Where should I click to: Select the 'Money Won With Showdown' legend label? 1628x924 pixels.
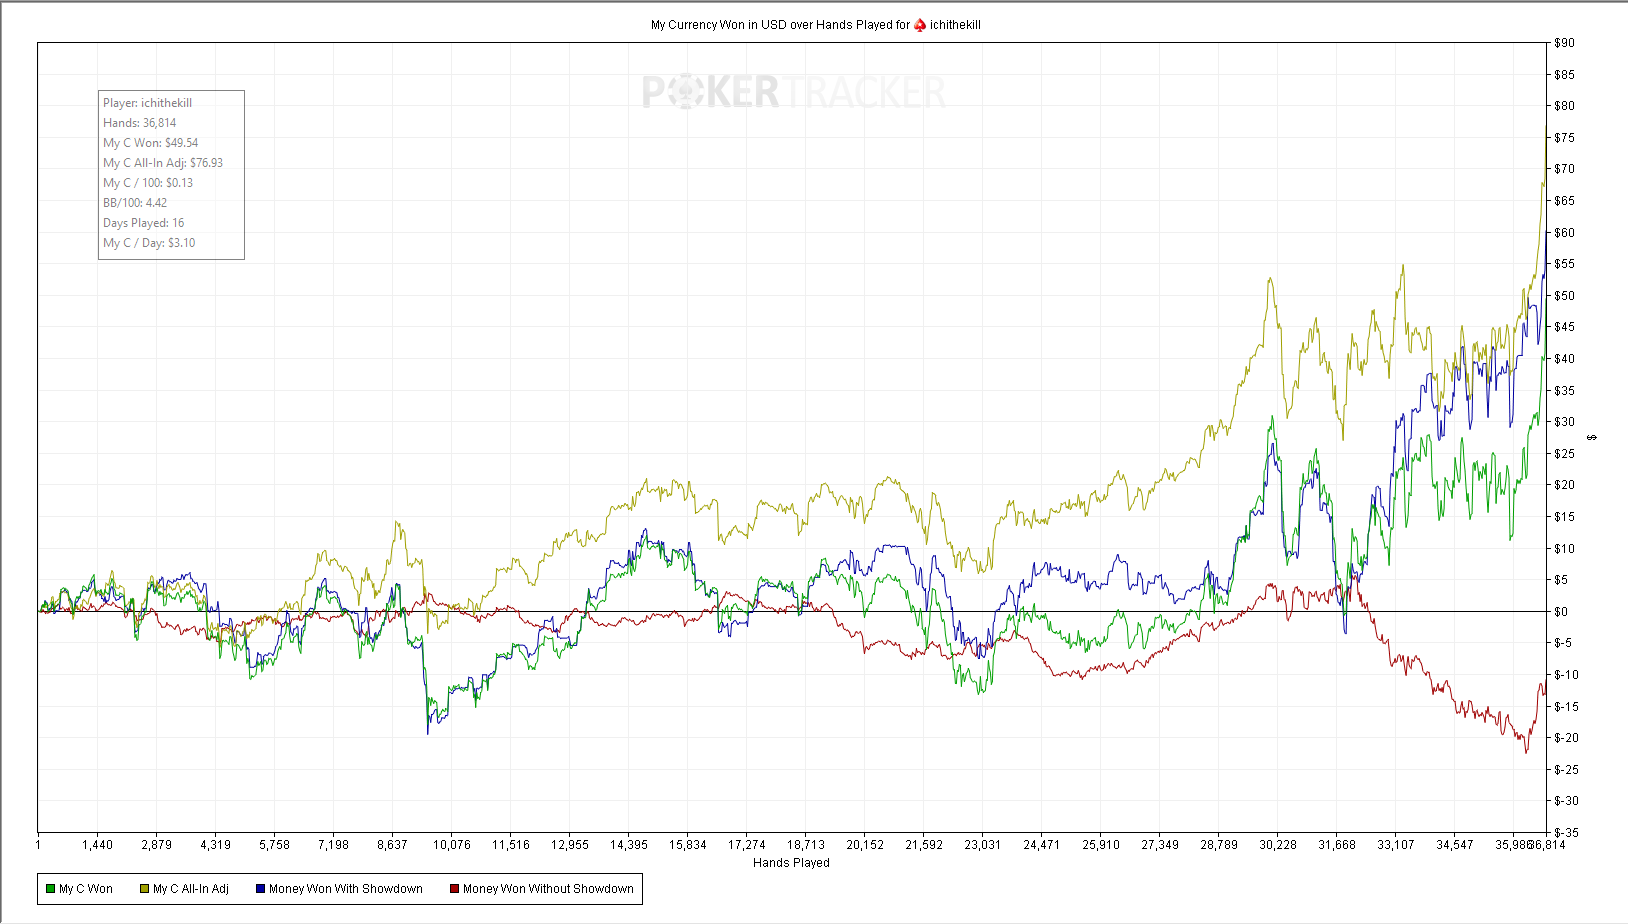(x=346, y=889)
